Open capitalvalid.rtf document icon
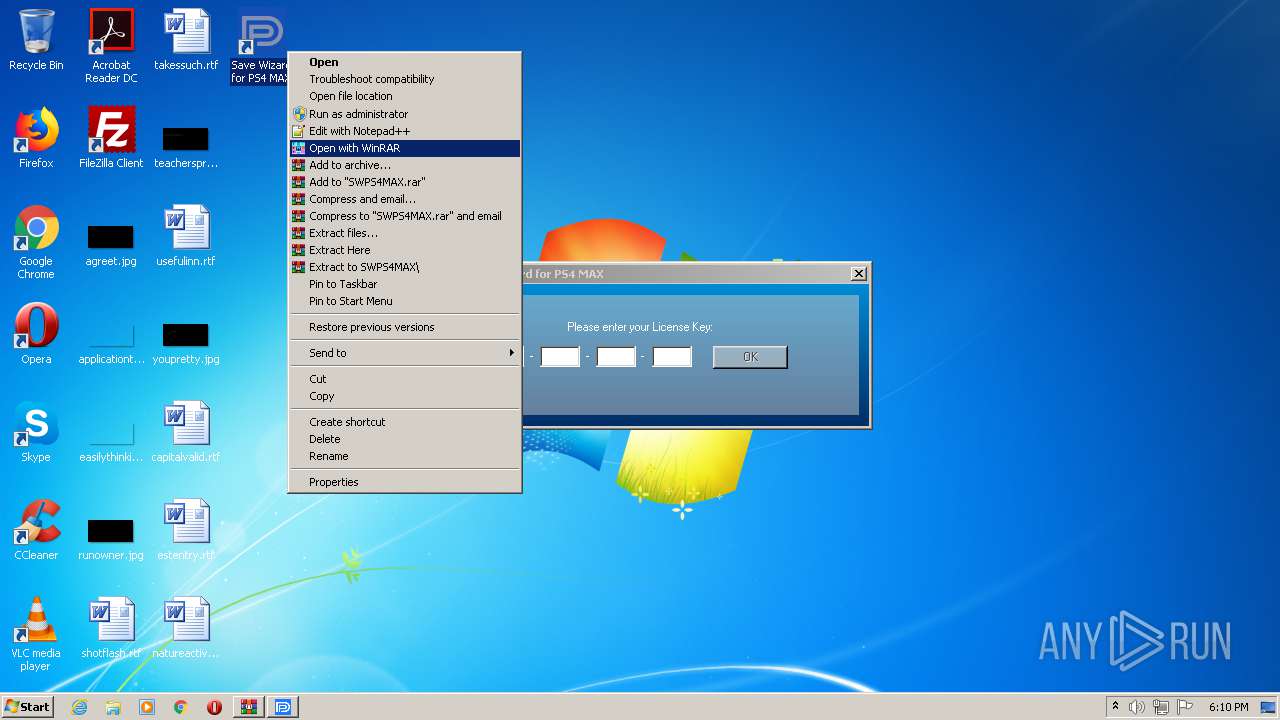1280x720 pixels. [x=186, y=432]
